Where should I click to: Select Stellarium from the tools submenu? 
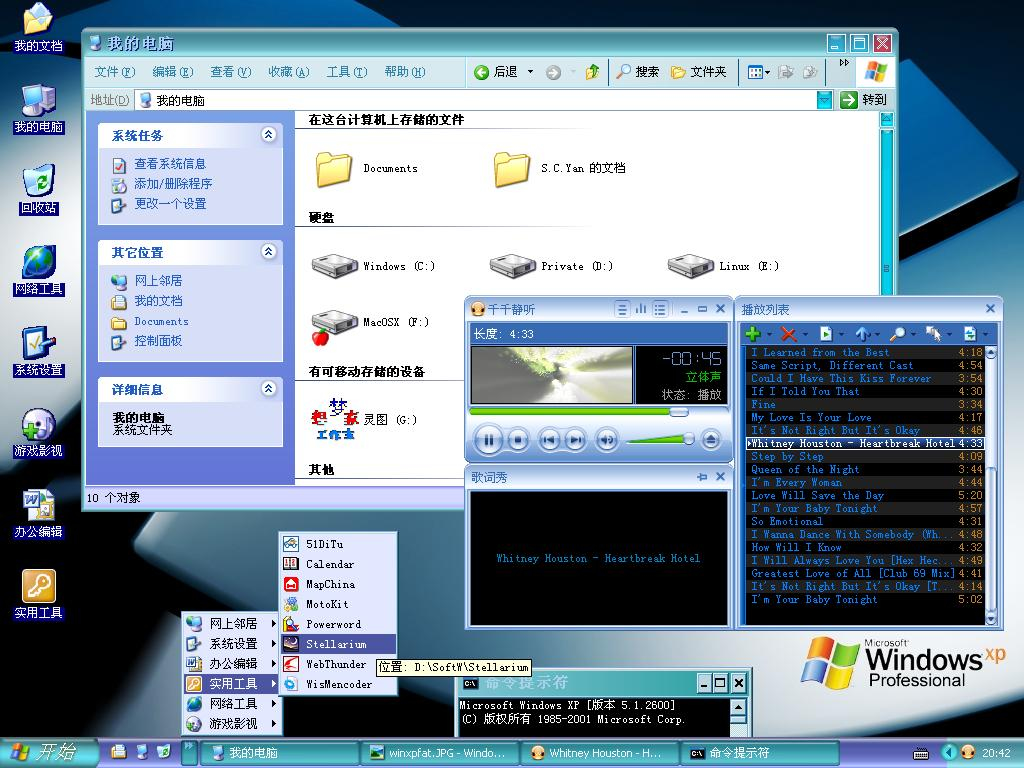(336, 644)
